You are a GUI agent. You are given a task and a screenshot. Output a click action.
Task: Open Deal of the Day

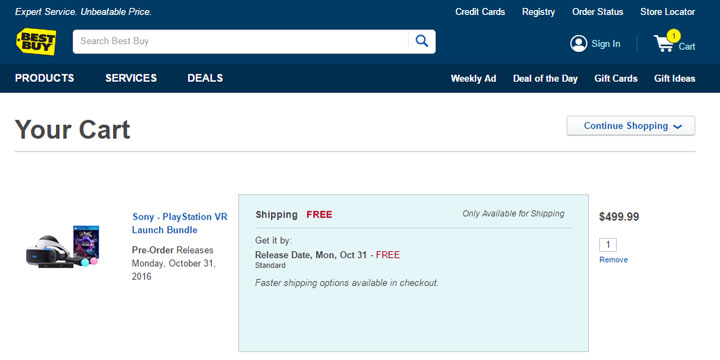(x=545, y=79)
